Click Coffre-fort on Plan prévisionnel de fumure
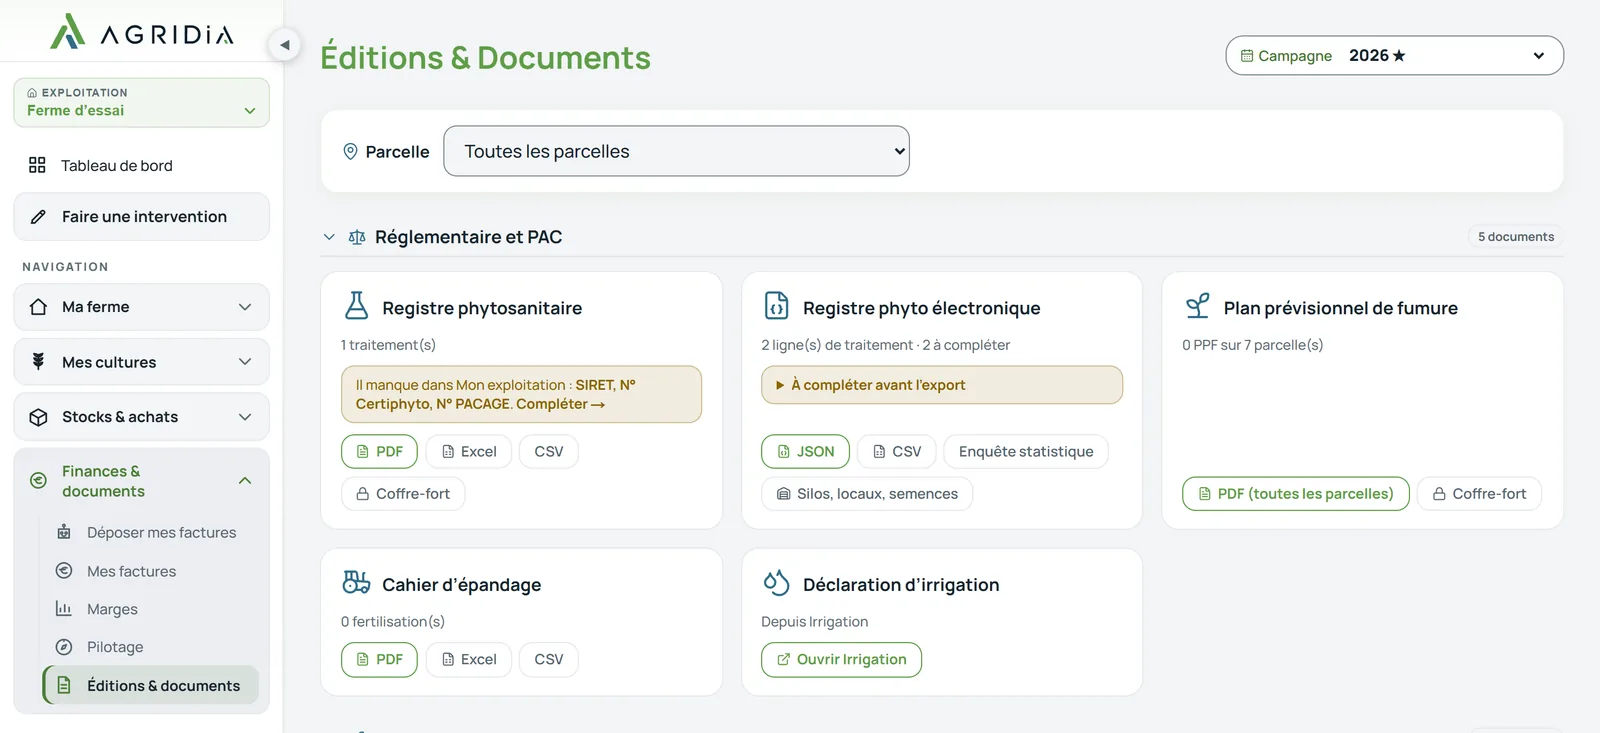The height and width of the screenshot is (733, 1600). [x=1479, y=493]
